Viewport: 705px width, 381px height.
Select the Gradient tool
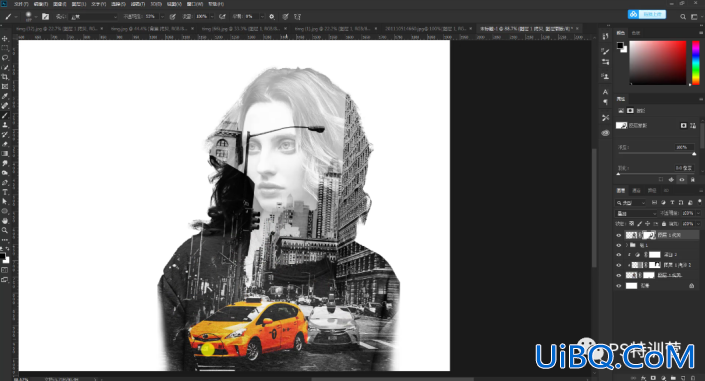click(x=5, y=153)
